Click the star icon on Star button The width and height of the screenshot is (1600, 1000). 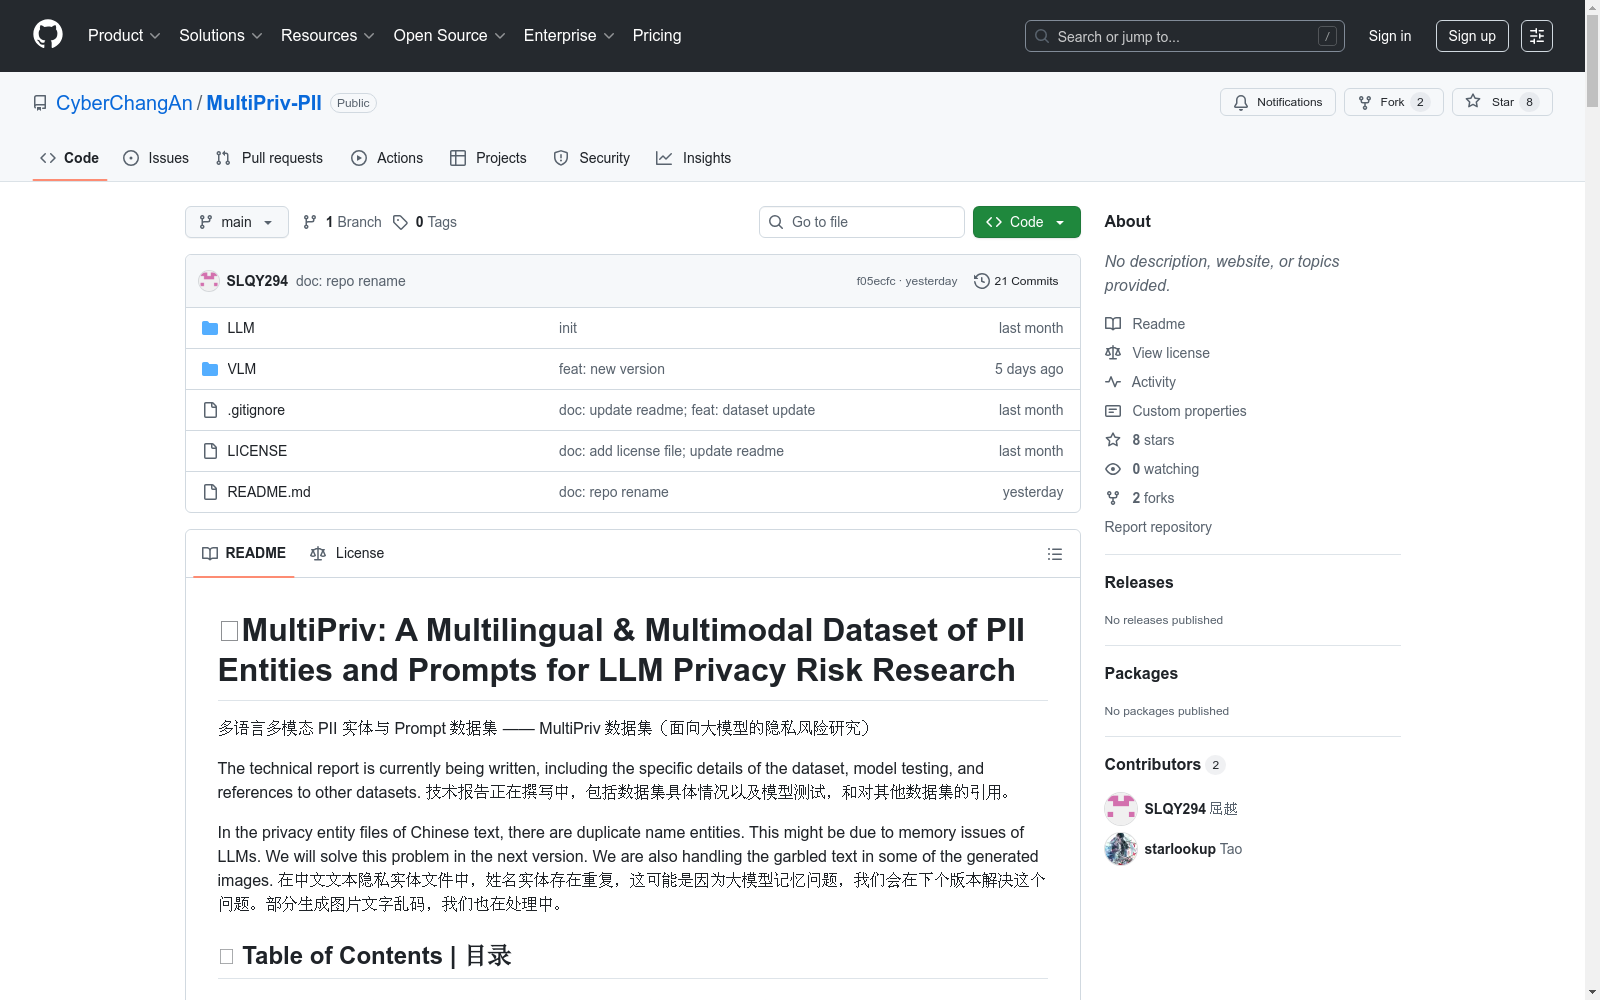tap(1473, 102)
